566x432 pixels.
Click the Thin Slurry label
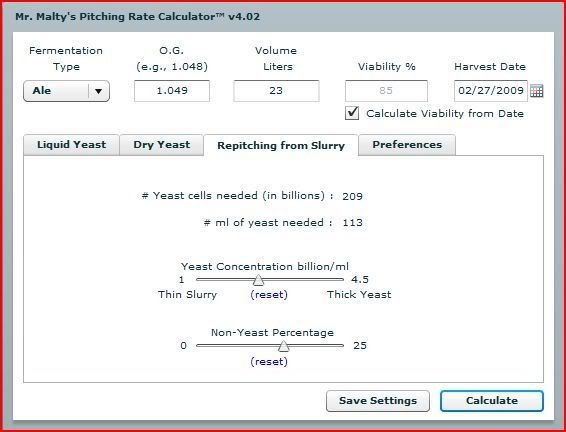187,294
